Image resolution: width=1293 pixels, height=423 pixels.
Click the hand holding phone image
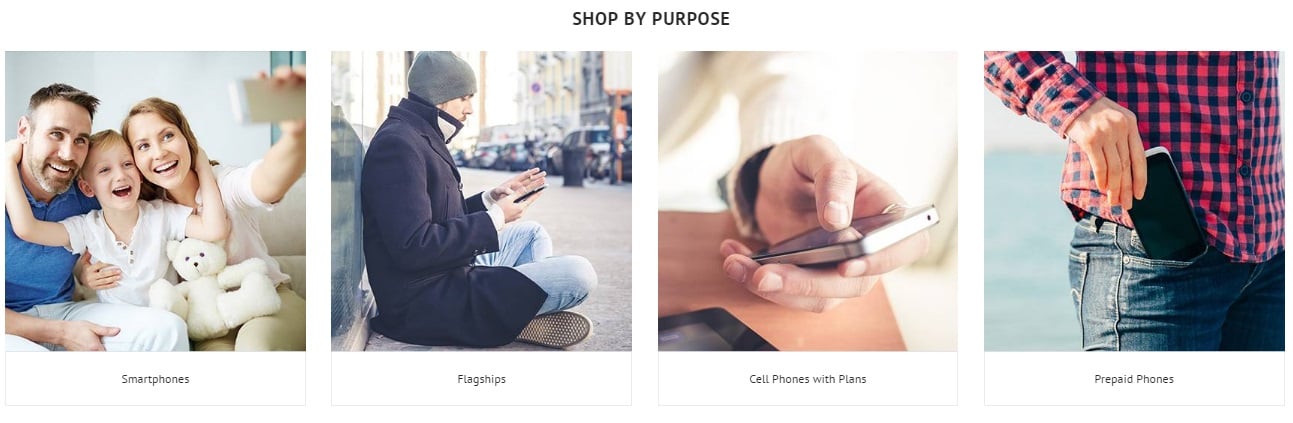pos(807,201)
